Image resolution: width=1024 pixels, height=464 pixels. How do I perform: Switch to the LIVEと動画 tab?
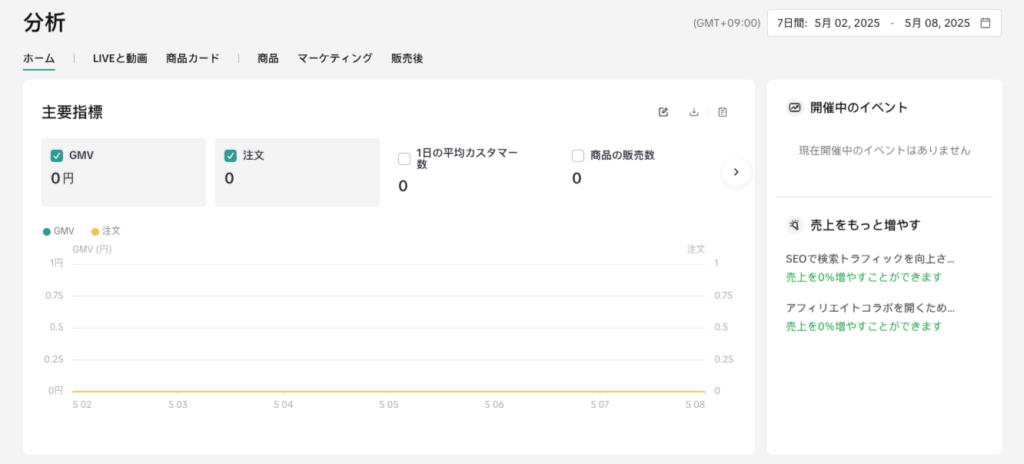pyautogui.click(x=120, y=59)
